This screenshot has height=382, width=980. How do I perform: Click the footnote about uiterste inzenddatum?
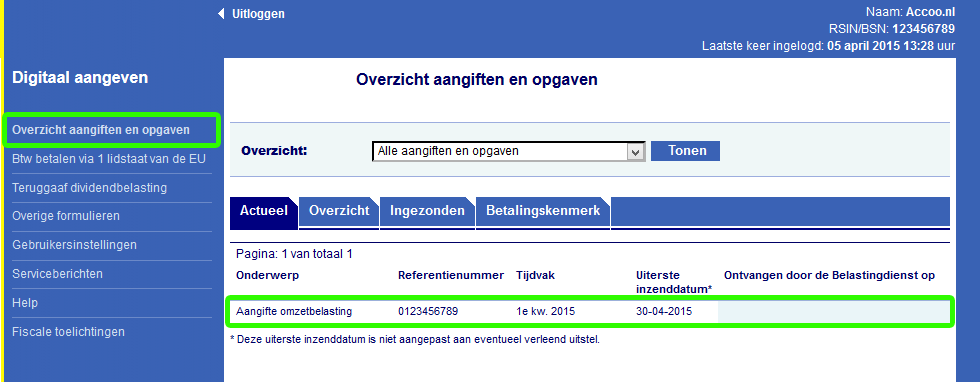point(415,340)
